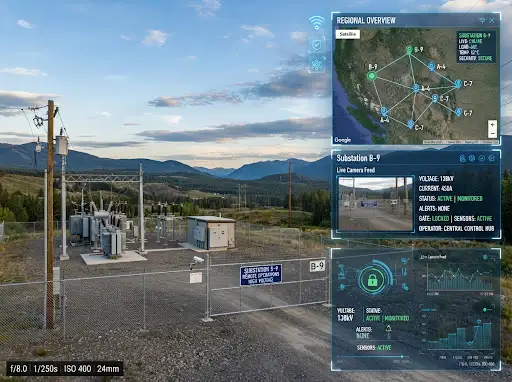Click the home icon in the Substation B-9 header
The width and height of the screenshot is (512, 382).
492,158
